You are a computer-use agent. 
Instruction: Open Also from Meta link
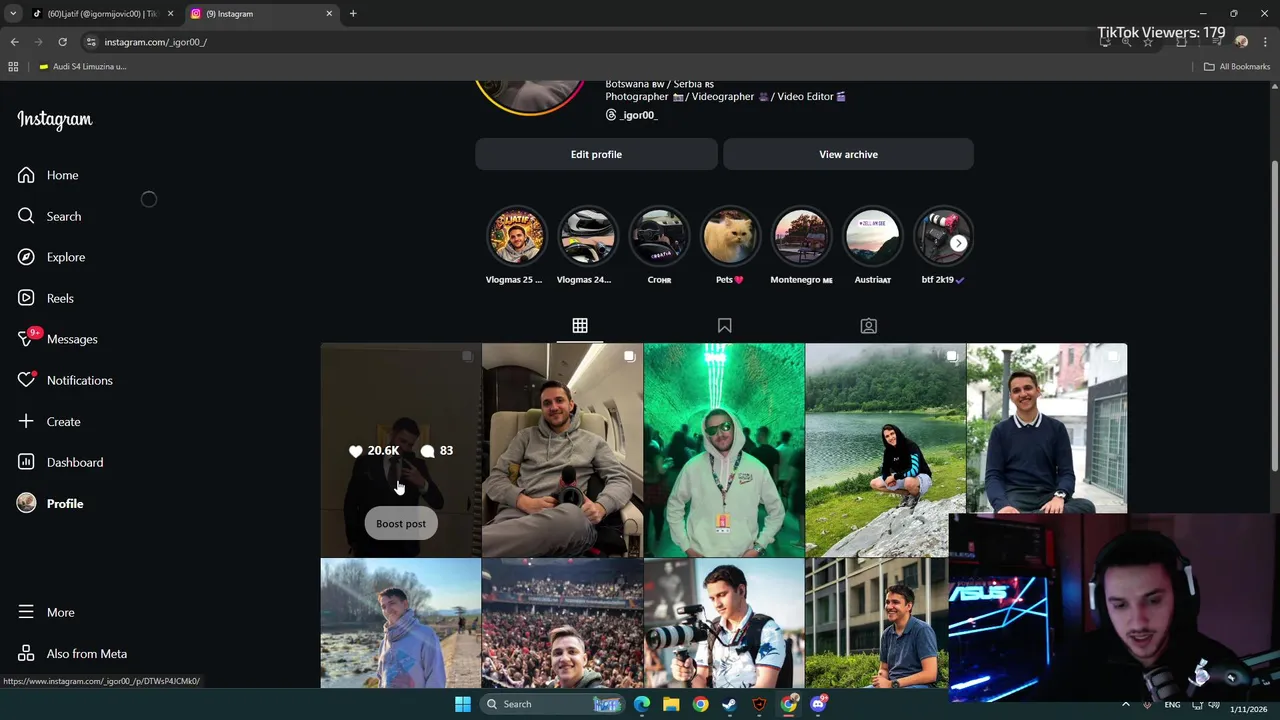tap(72, 653)
